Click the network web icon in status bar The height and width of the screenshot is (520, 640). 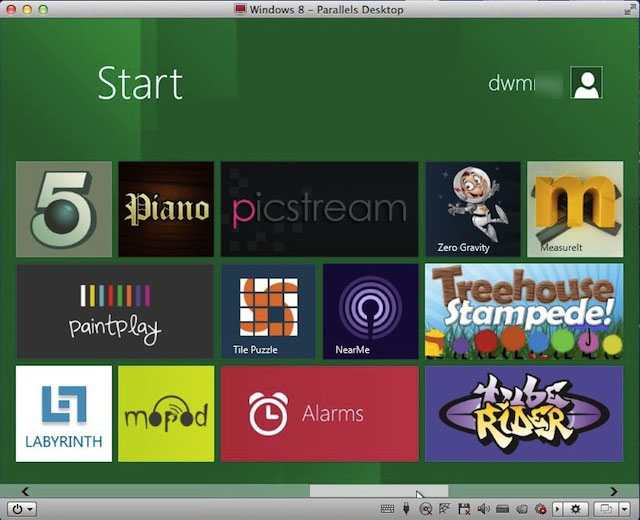[444, 509]
